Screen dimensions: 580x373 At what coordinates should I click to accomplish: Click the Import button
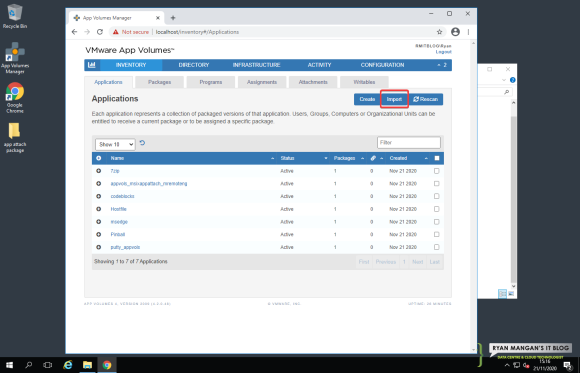(394, 99)
